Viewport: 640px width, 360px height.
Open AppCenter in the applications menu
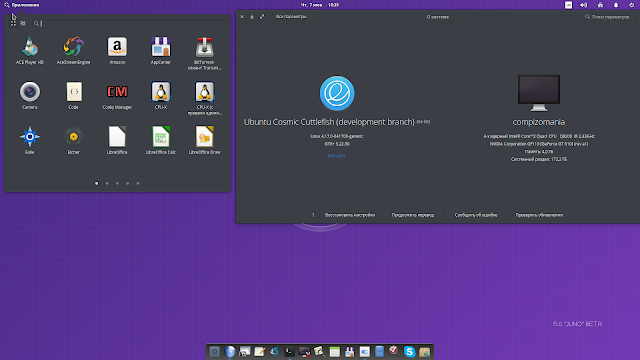(161, 51)
